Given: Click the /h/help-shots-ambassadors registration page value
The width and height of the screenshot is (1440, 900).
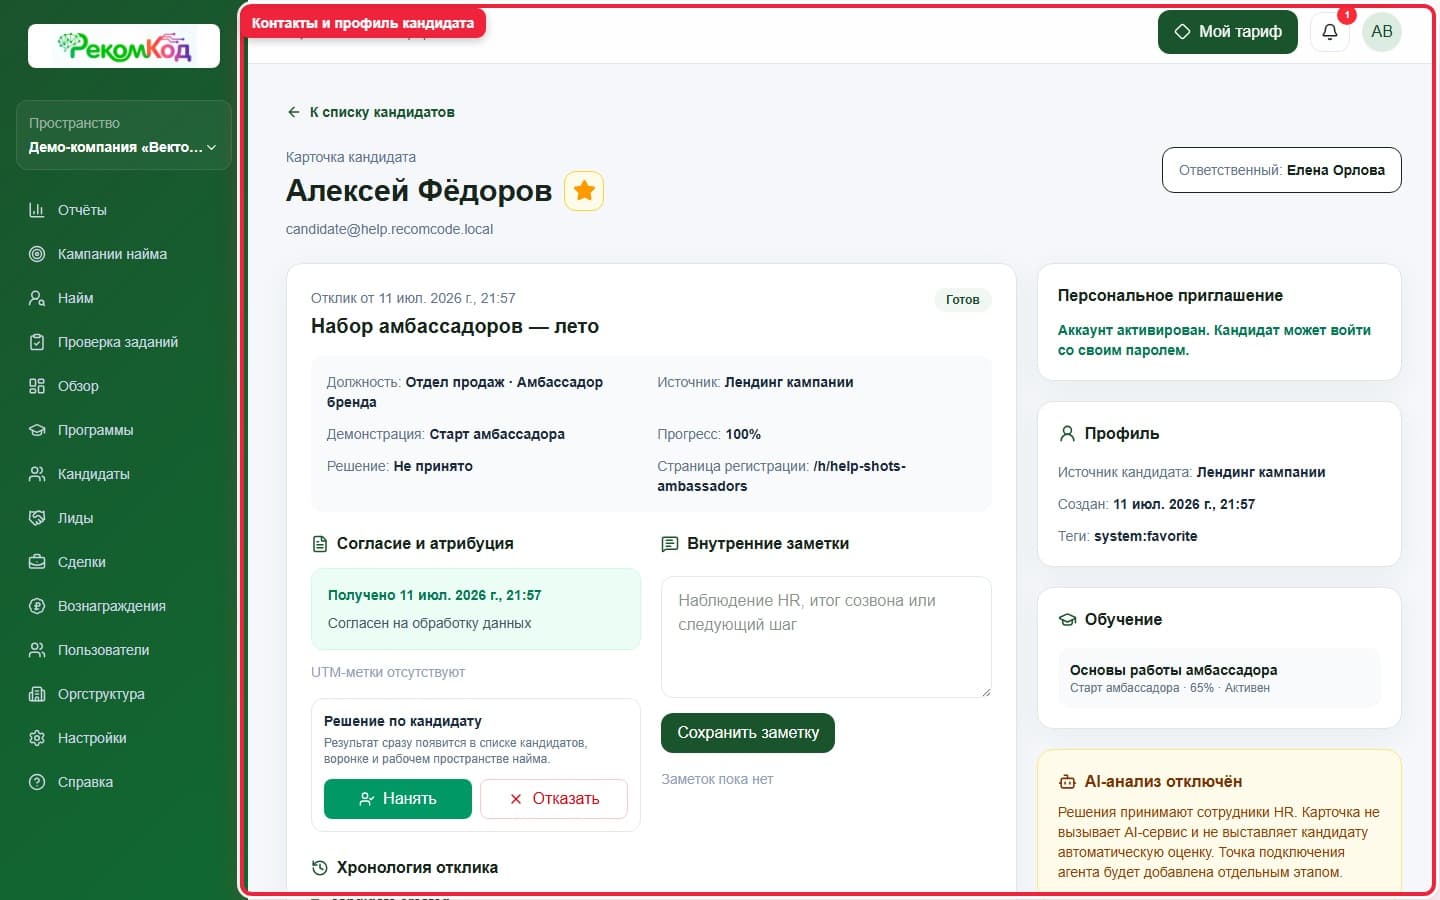Looking at the screenshot, I should click(781, 476).
